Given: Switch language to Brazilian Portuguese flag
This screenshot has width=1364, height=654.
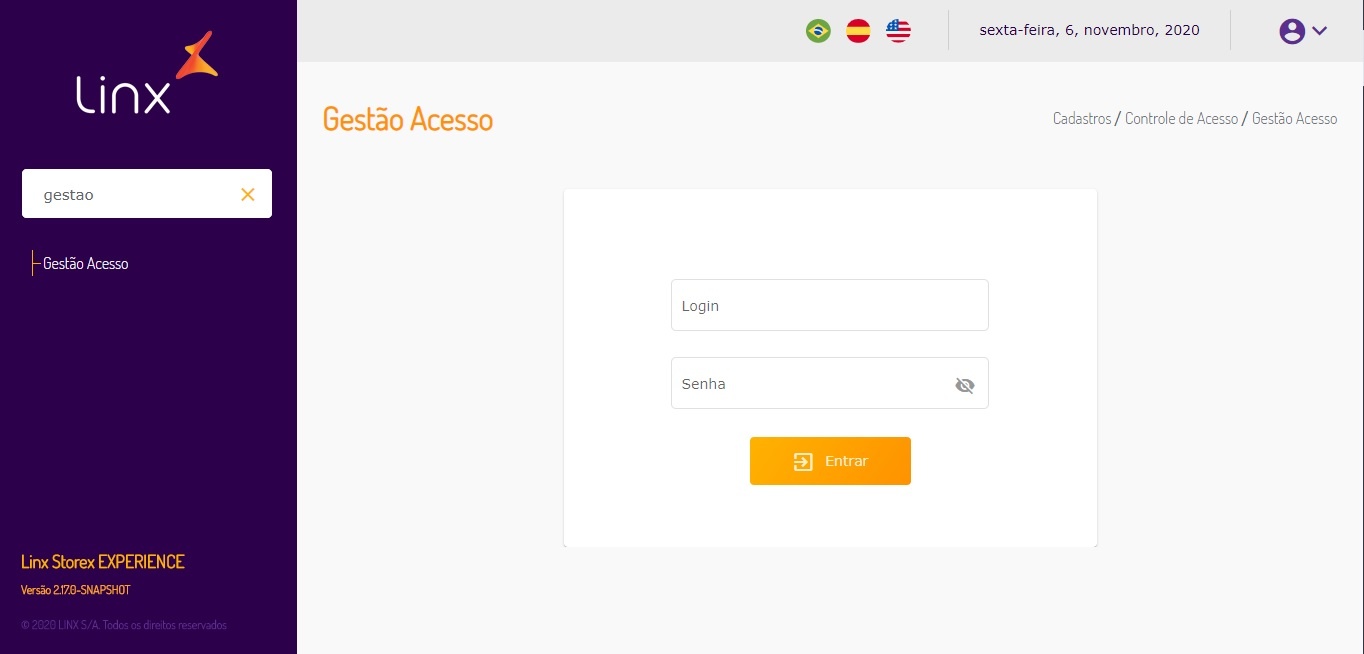Looking at the screenshot, I should coord(818,31).
